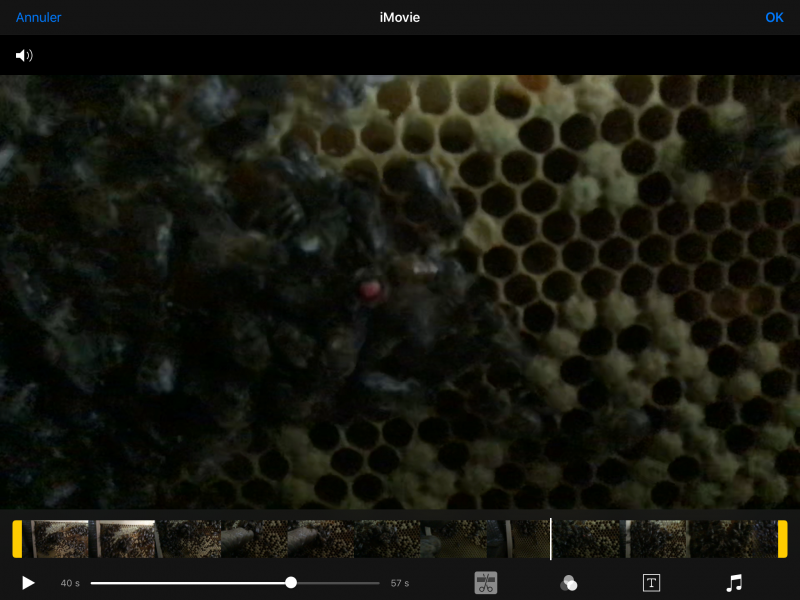
Task: Tap Annuler to cancel editing
Action: (38, 17)
